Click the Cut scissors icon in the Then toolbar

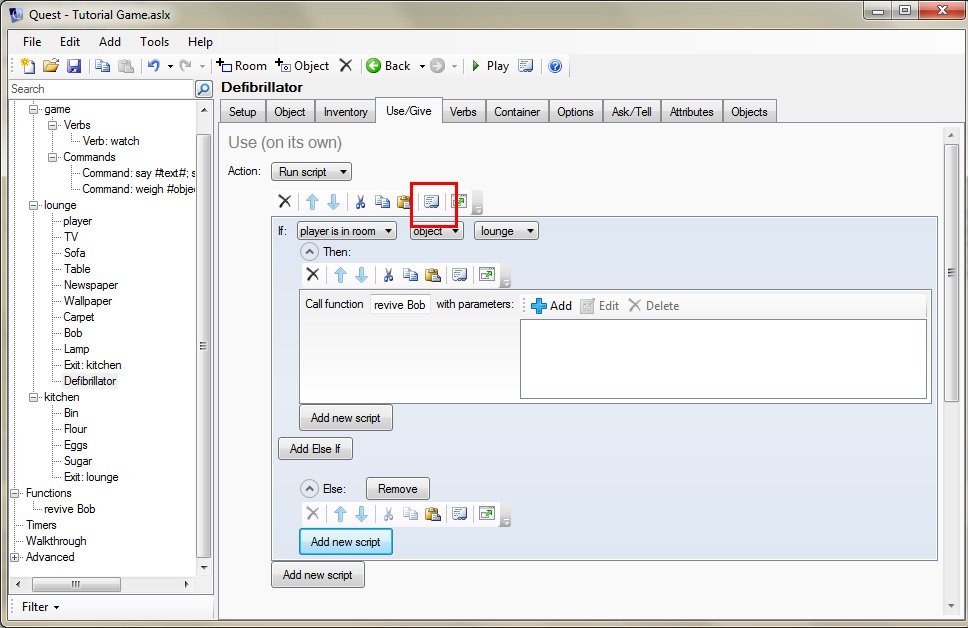[388, 274]
